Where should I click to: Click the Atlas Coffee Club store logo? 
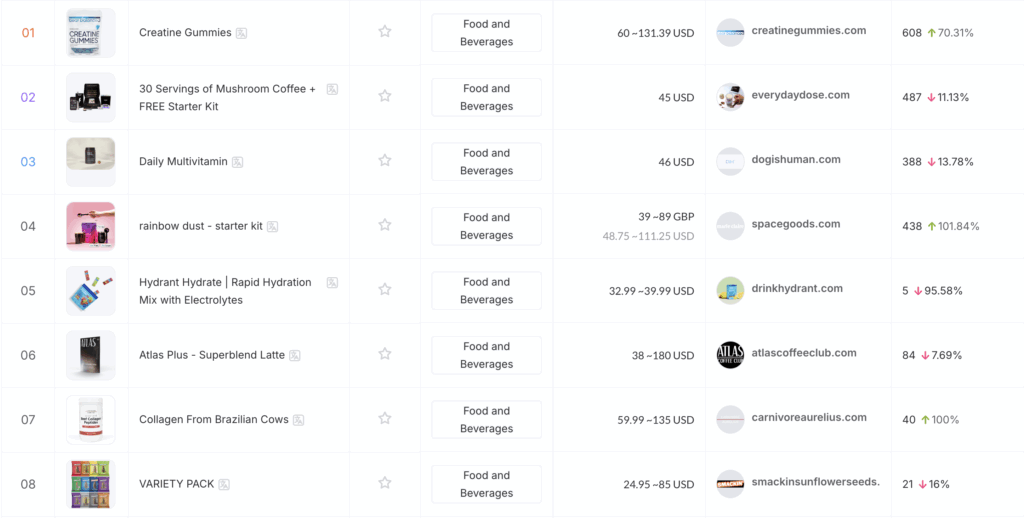pos(730,355)
